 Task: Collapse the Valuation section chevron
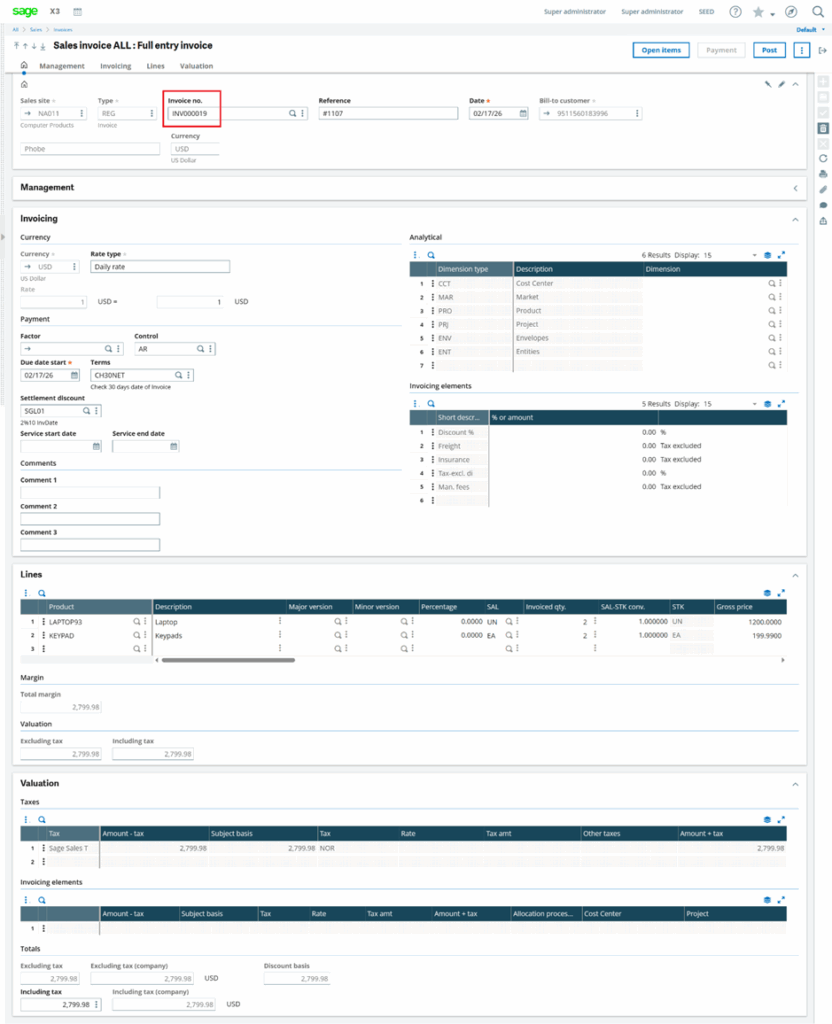[x=794, y=783]
